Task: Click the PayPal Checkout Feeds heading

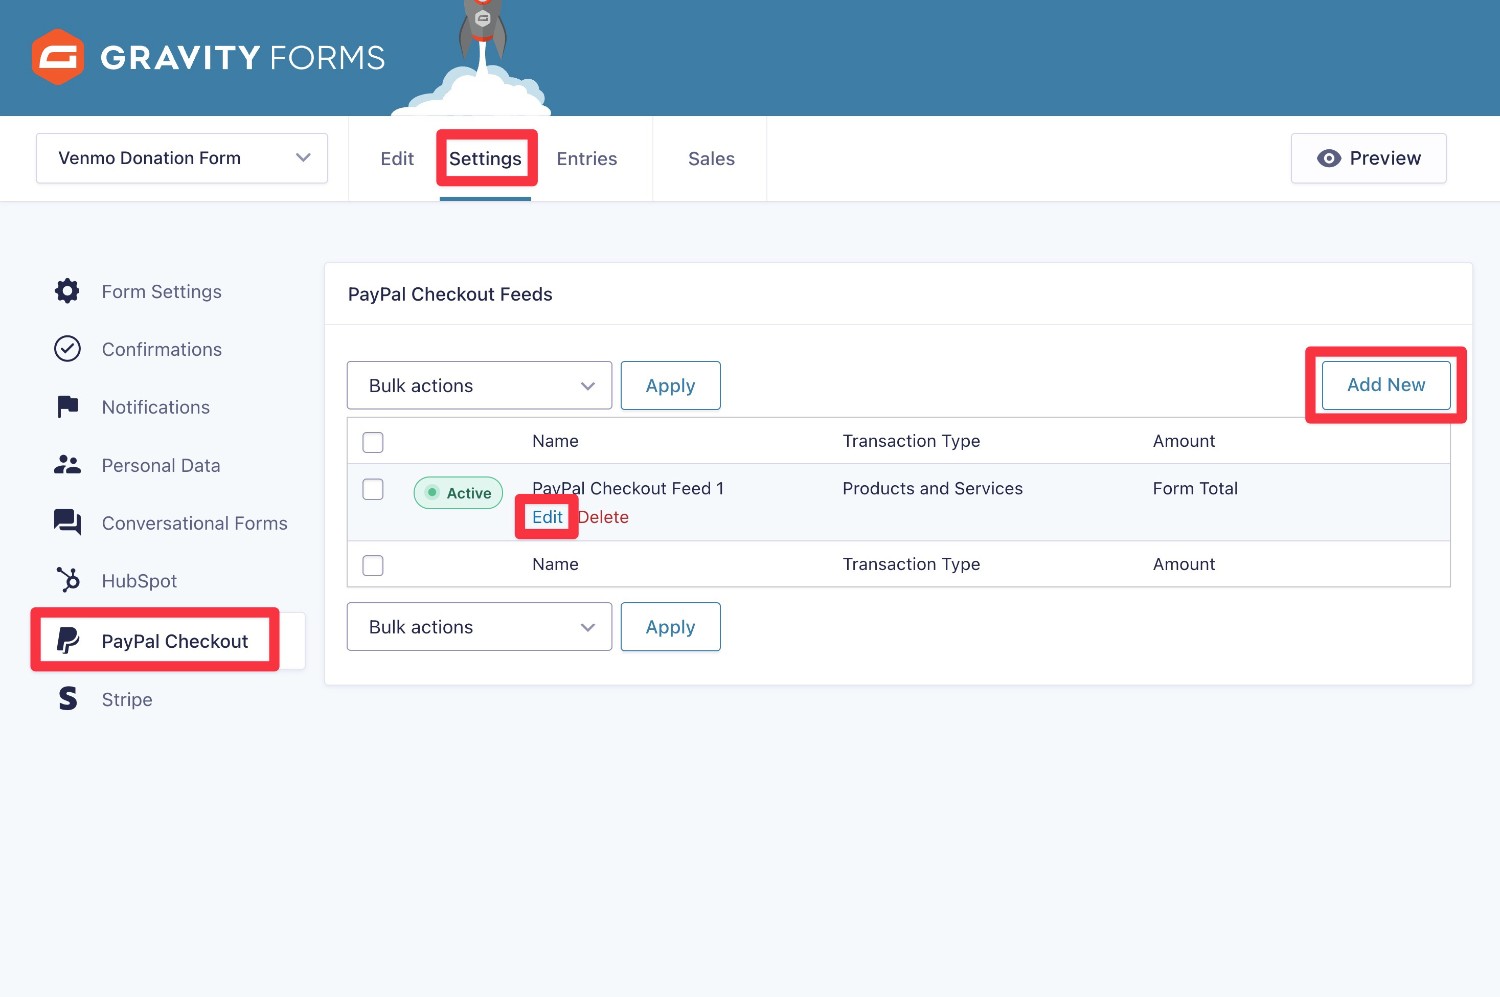Action: (x=450, y=294)
